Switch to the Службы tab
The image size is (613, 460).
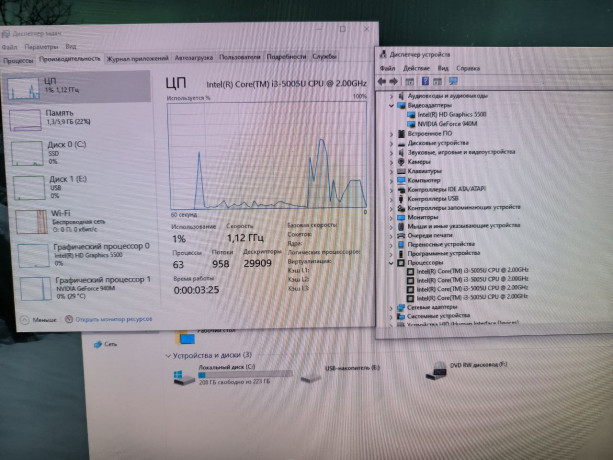point(324,56)
